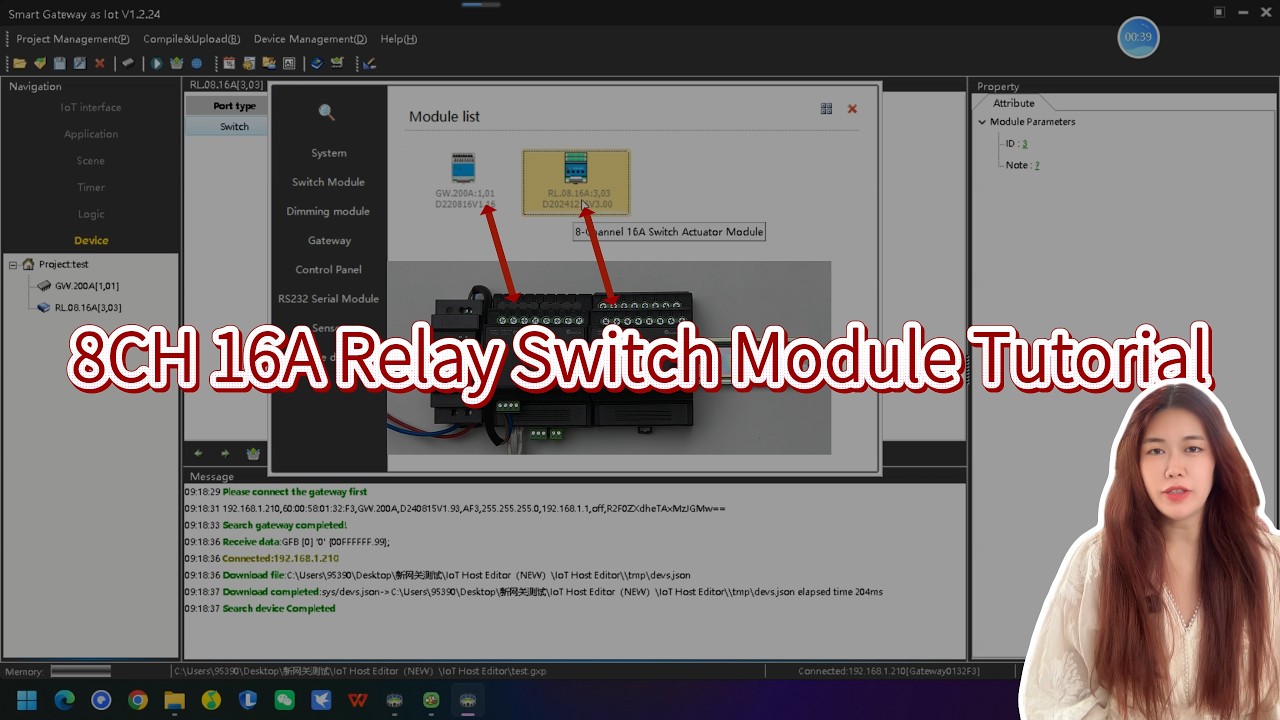Open the Help menu

(398, 39)
